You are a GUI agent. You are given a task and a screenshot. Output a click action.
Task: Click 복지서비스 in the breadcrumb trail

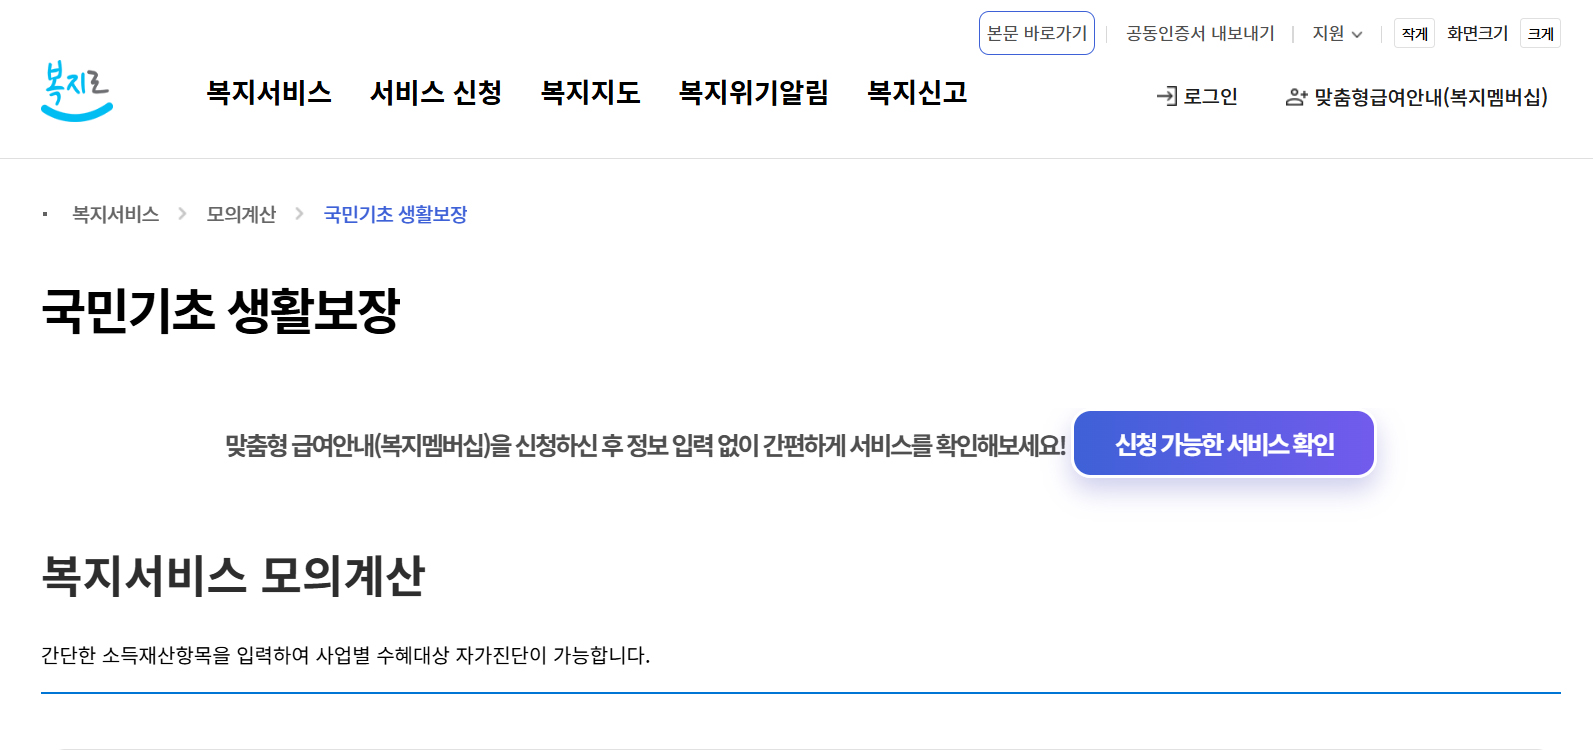pyautogui.click(x=113, y=214)
